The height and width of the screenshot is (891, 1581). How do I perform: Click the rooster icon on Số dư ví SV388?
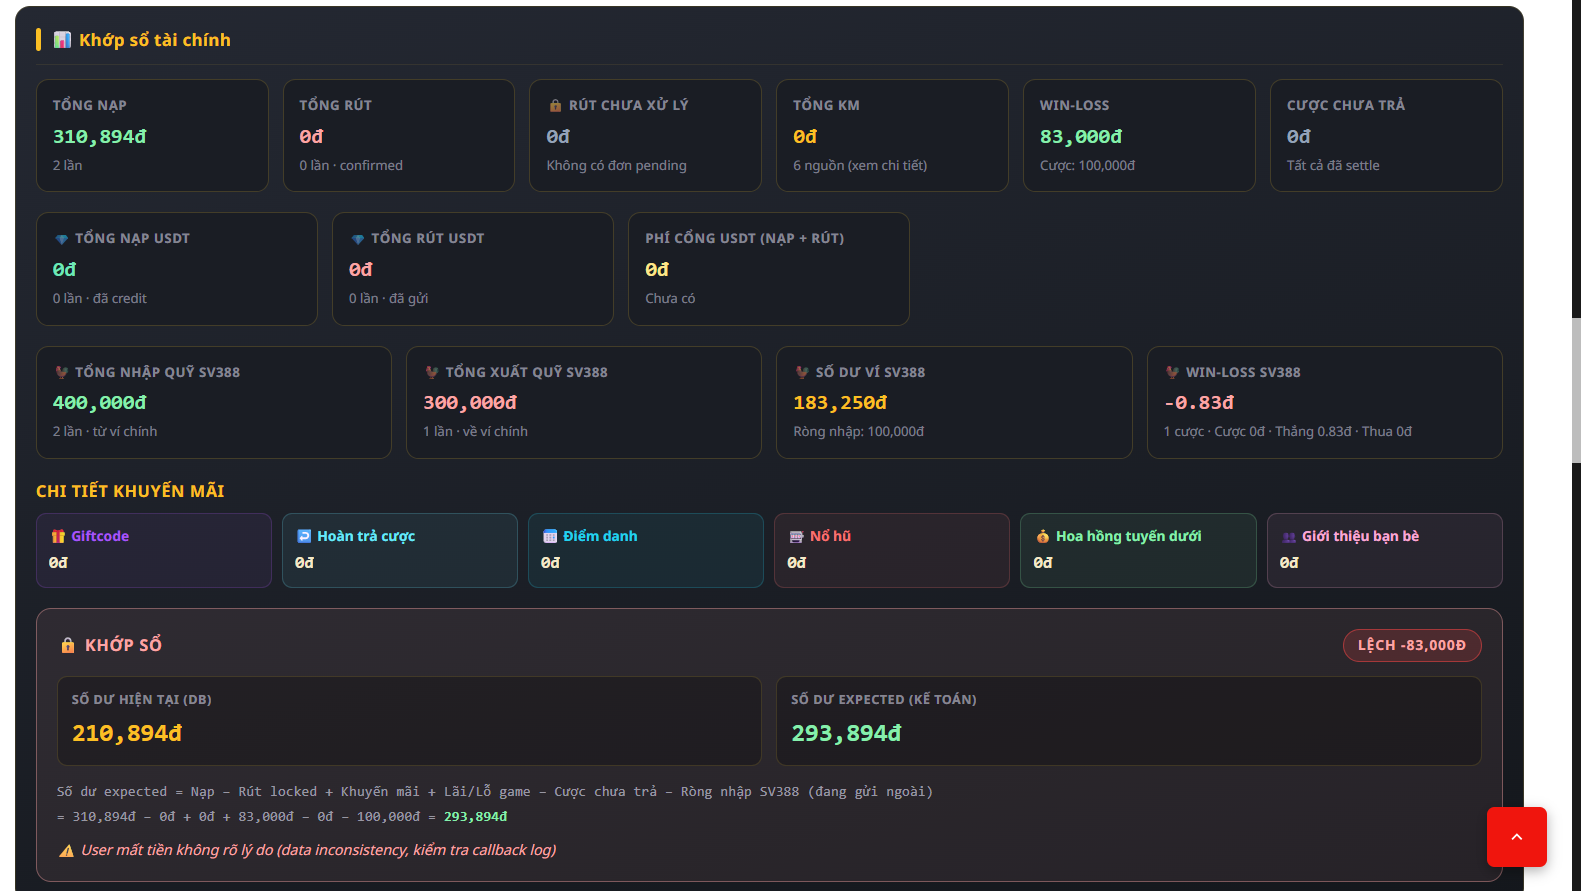click(x=802, y=372)
